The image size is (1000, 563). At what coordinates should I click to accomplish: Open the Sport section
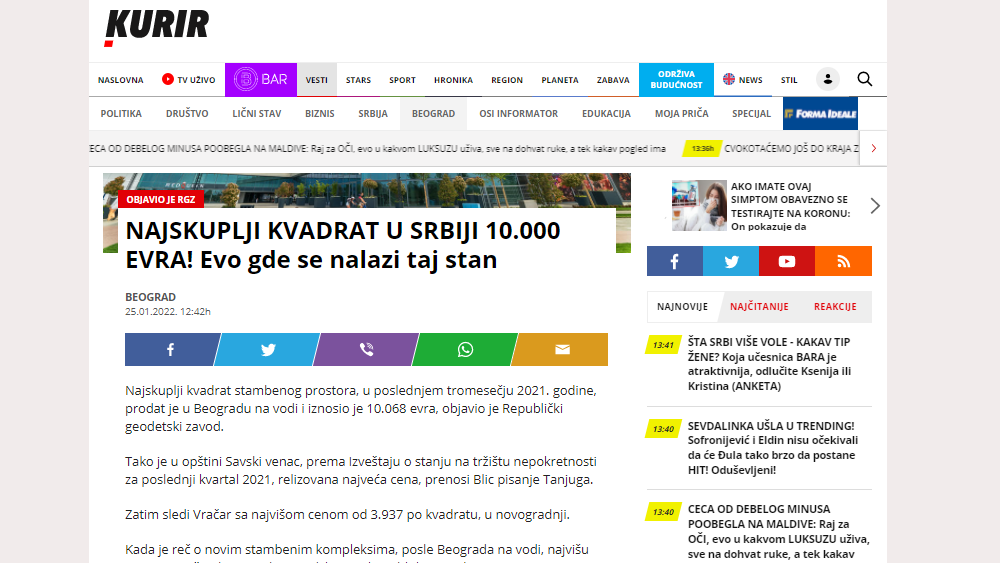click(x=402, y=80)
